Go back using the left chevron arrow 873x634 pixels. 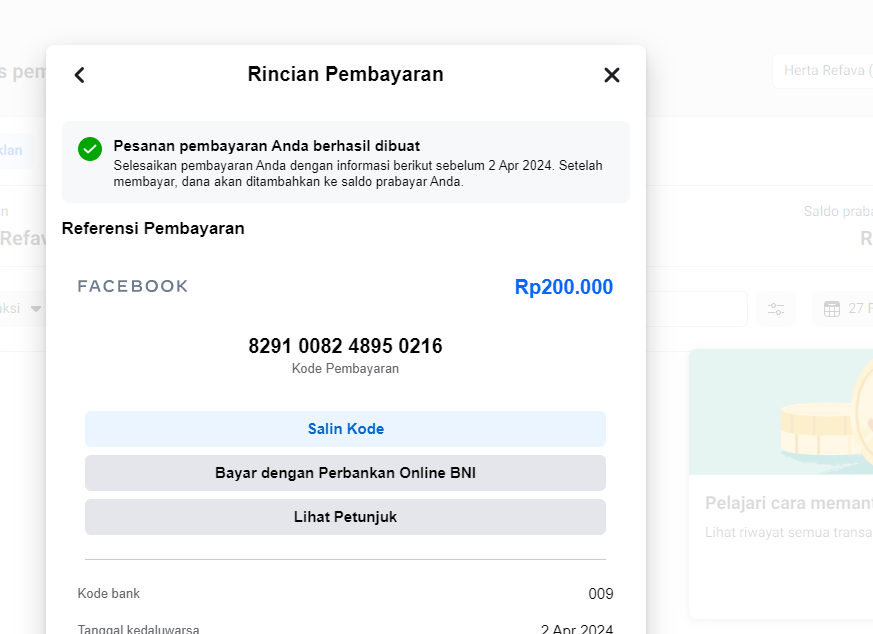click(80, 75)
